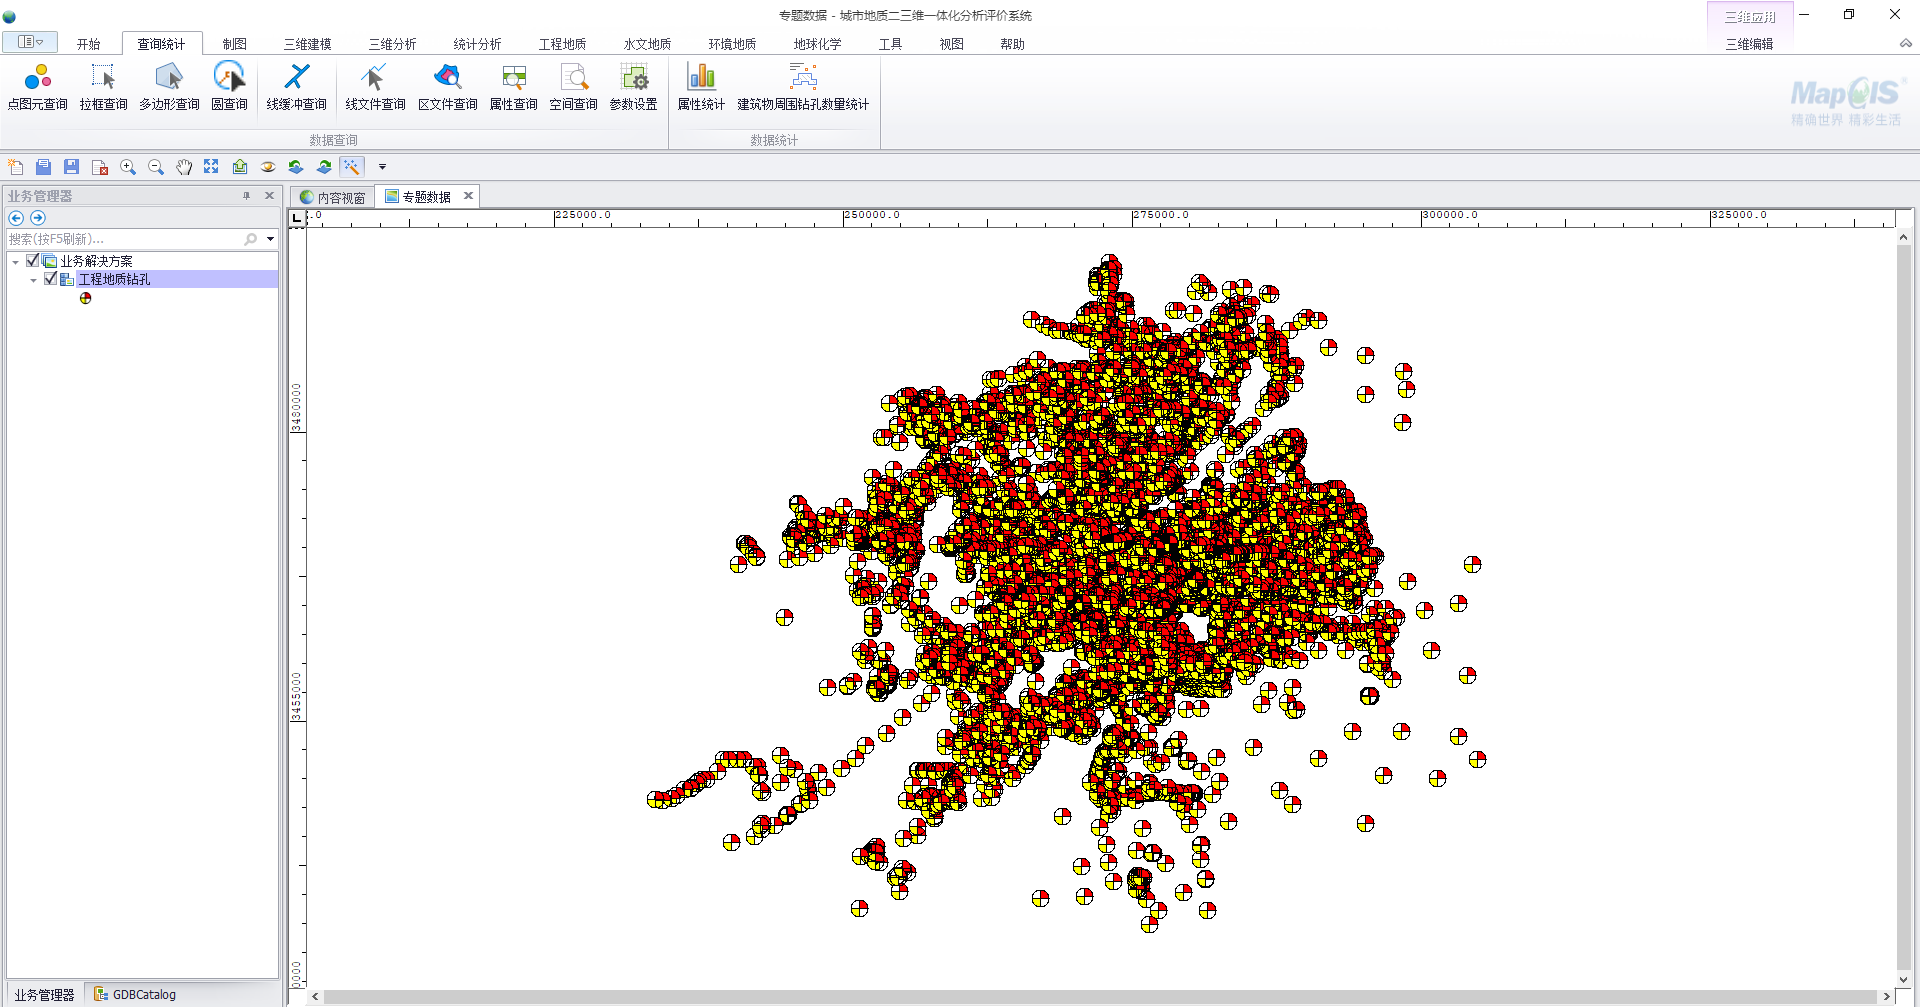Navigate forward in 业务管理器 panel

point(38,218)
